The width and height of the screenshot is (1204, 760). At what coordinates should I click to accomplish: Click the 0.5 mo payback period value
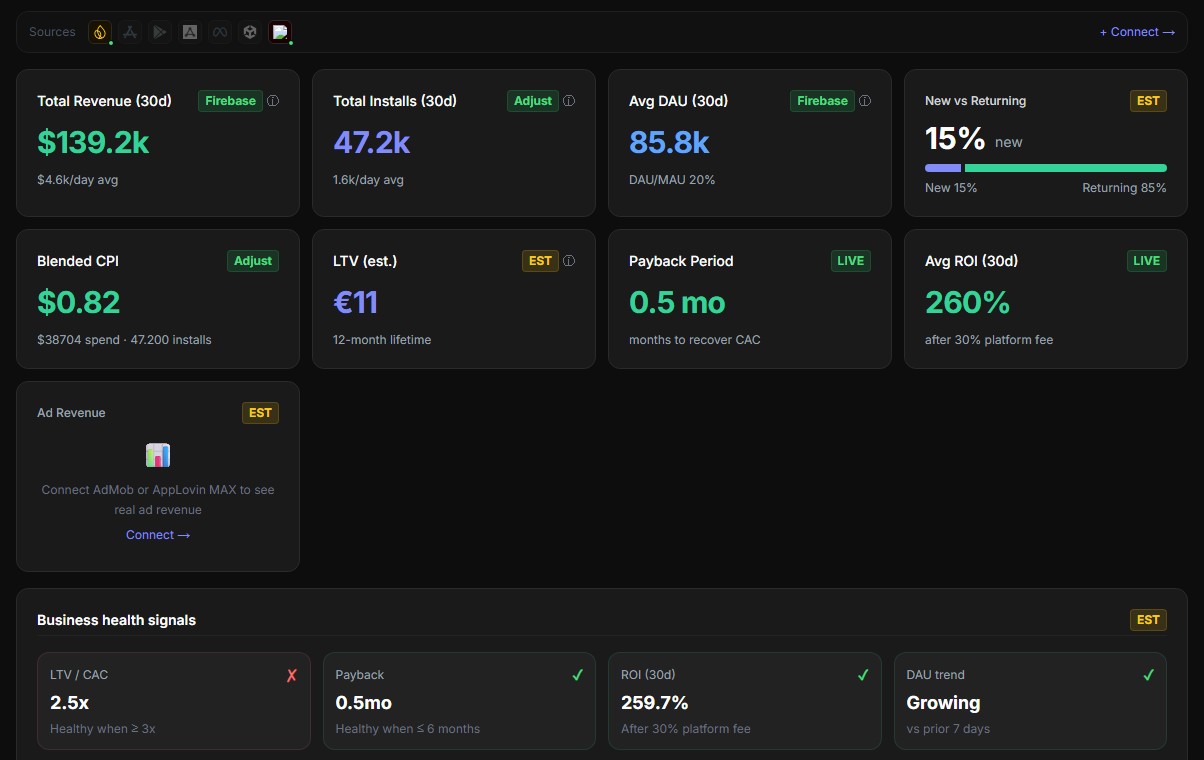tap(677, 302)
